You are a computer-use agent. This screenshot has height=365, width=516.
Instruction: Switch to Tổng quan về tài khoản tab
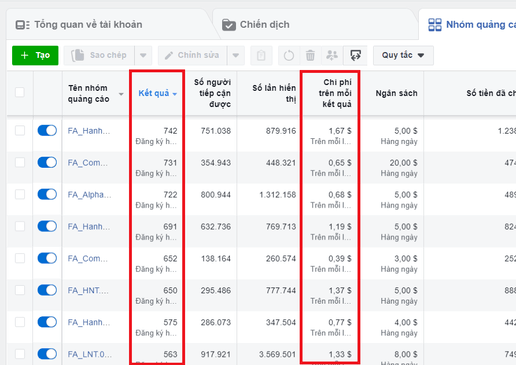[x=79, y=25]
